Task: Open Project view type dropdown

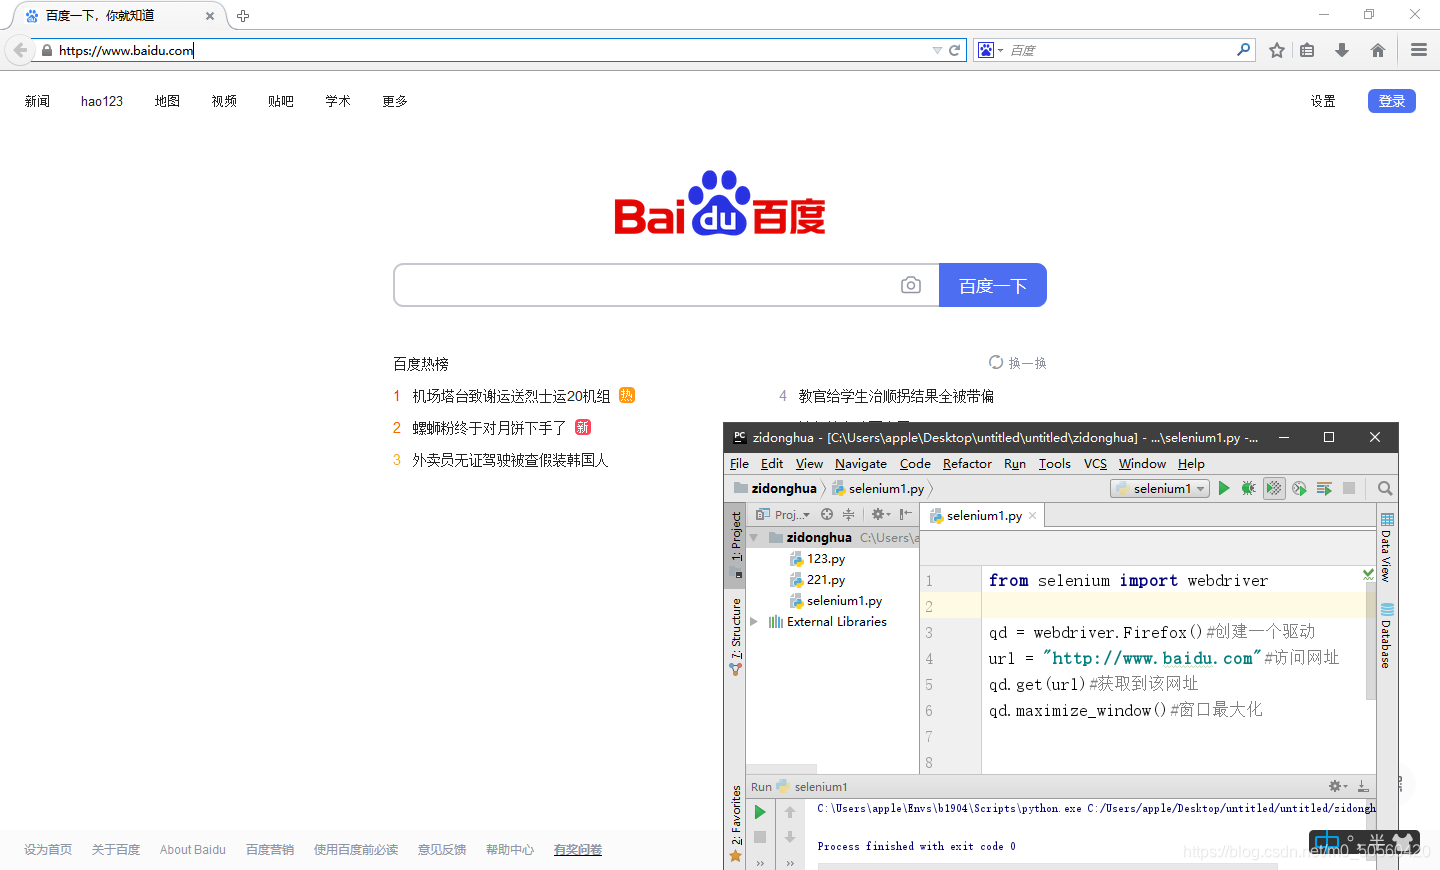Action: click(x=783, y=514)
